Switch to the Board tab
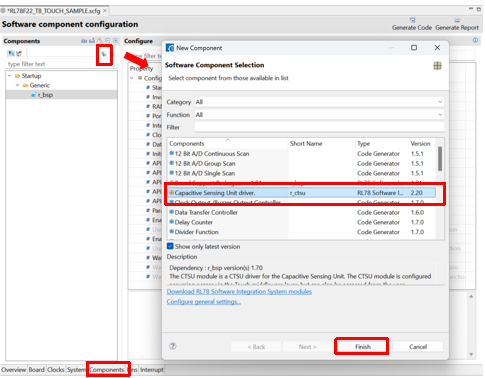Screen dimensions: 485x378 point(36,370)
